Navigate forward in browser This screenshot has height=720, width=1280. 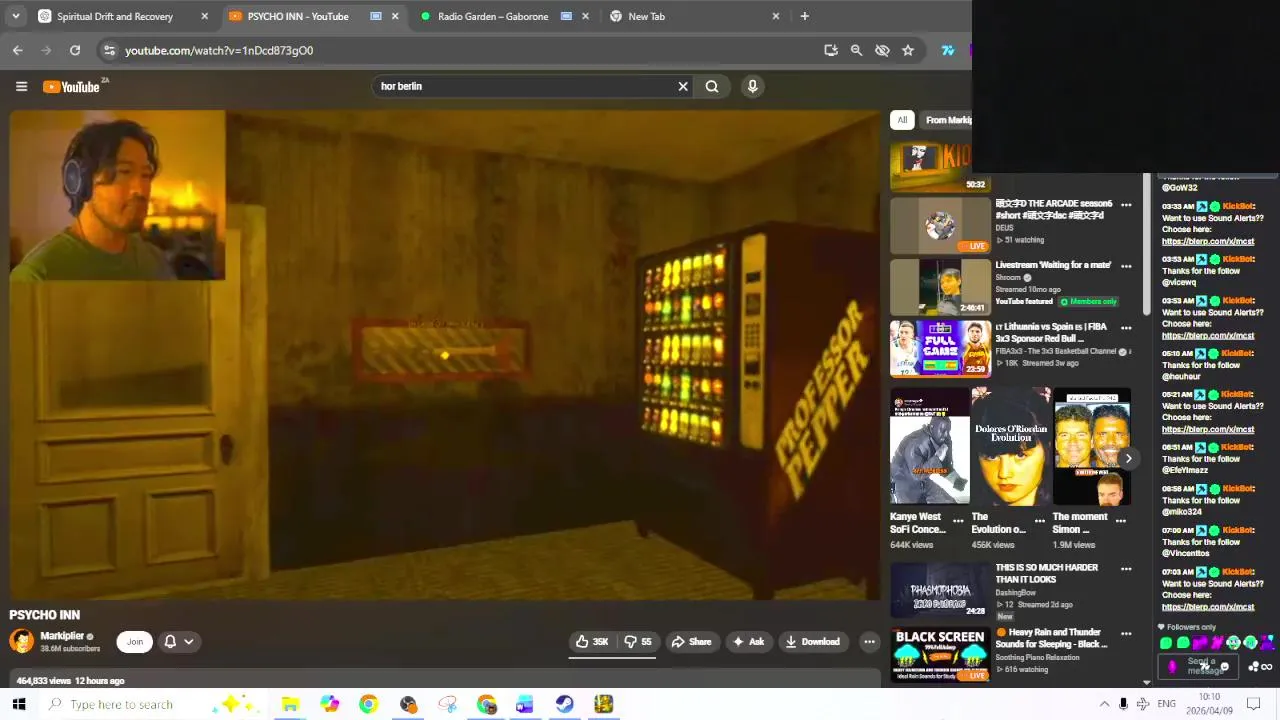(46, 50)
